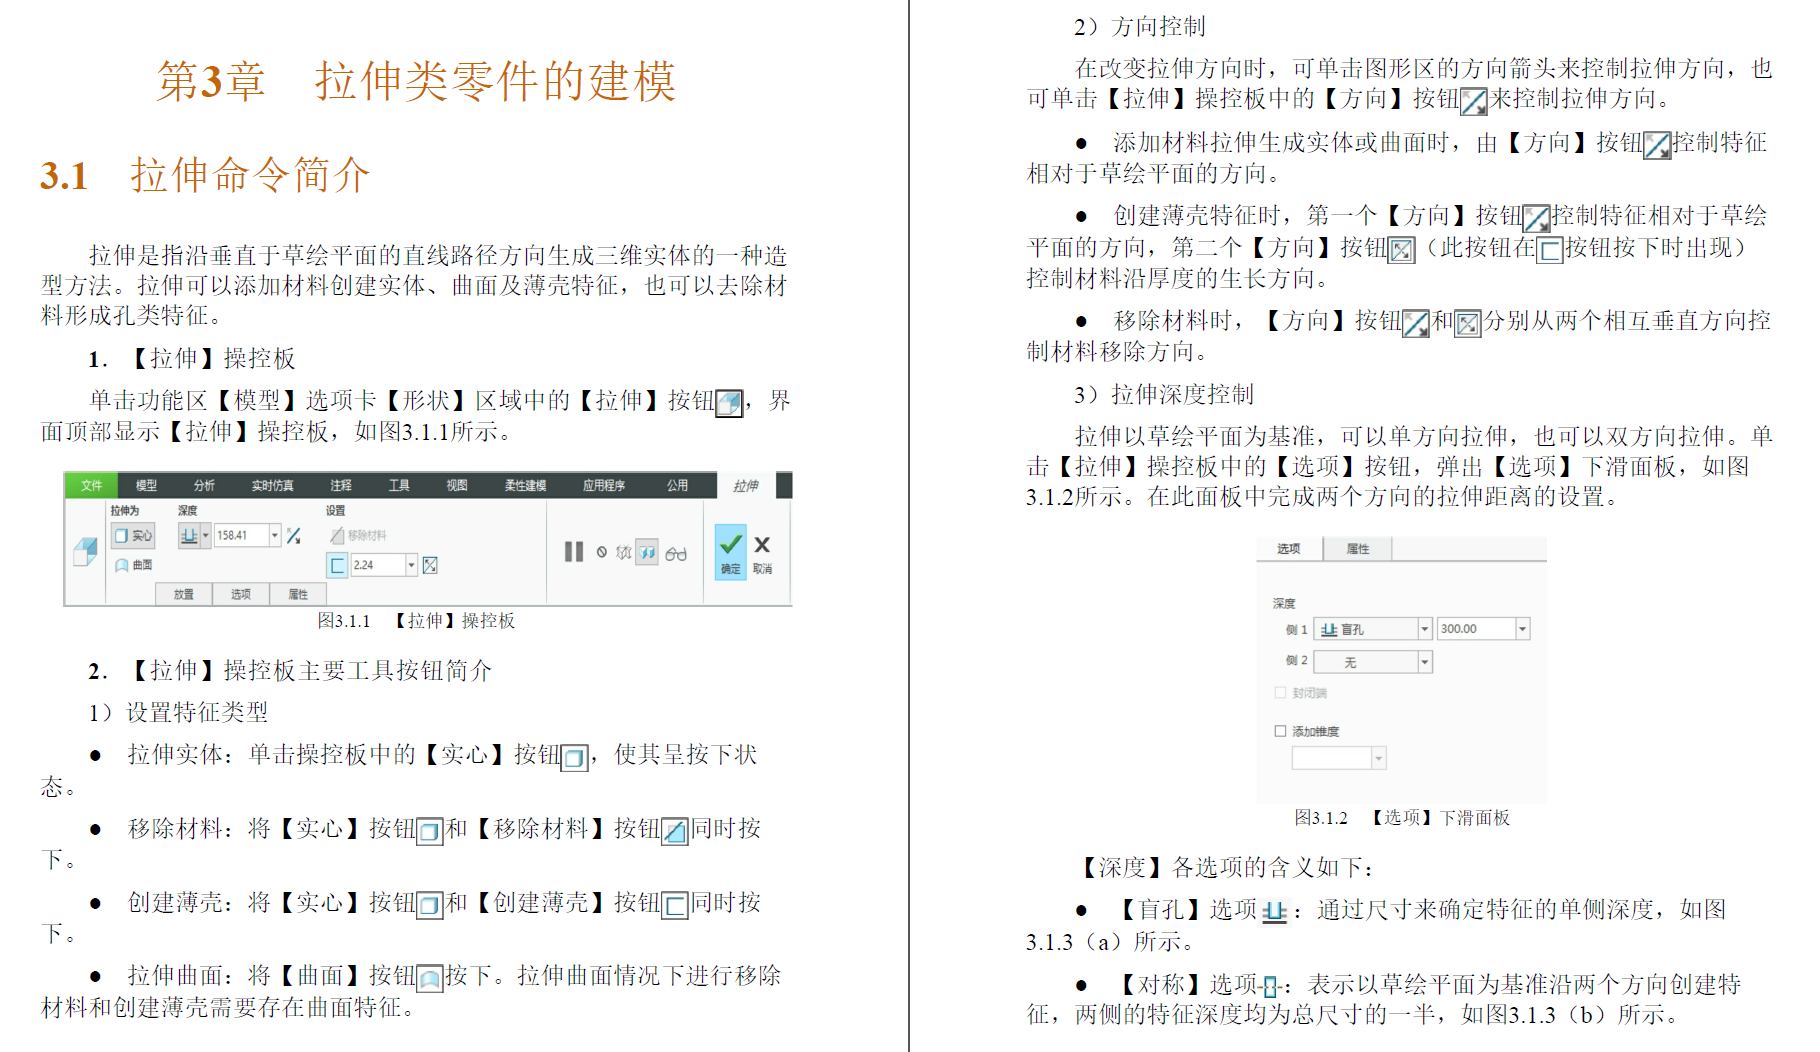Click the pause icon on the dashboard
The image size is (1820, 1052).
[572, 551]
